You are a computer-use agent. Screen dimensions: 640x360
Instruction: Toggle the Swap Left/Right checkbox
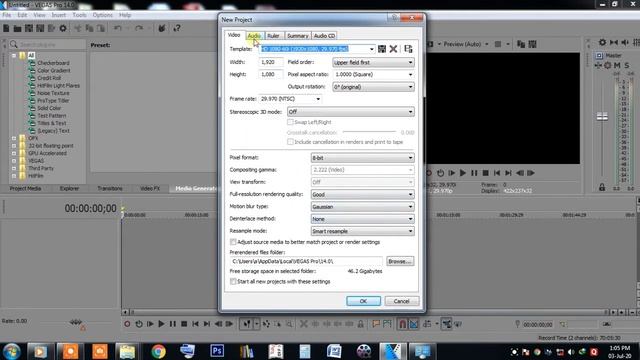coord(290,122)
